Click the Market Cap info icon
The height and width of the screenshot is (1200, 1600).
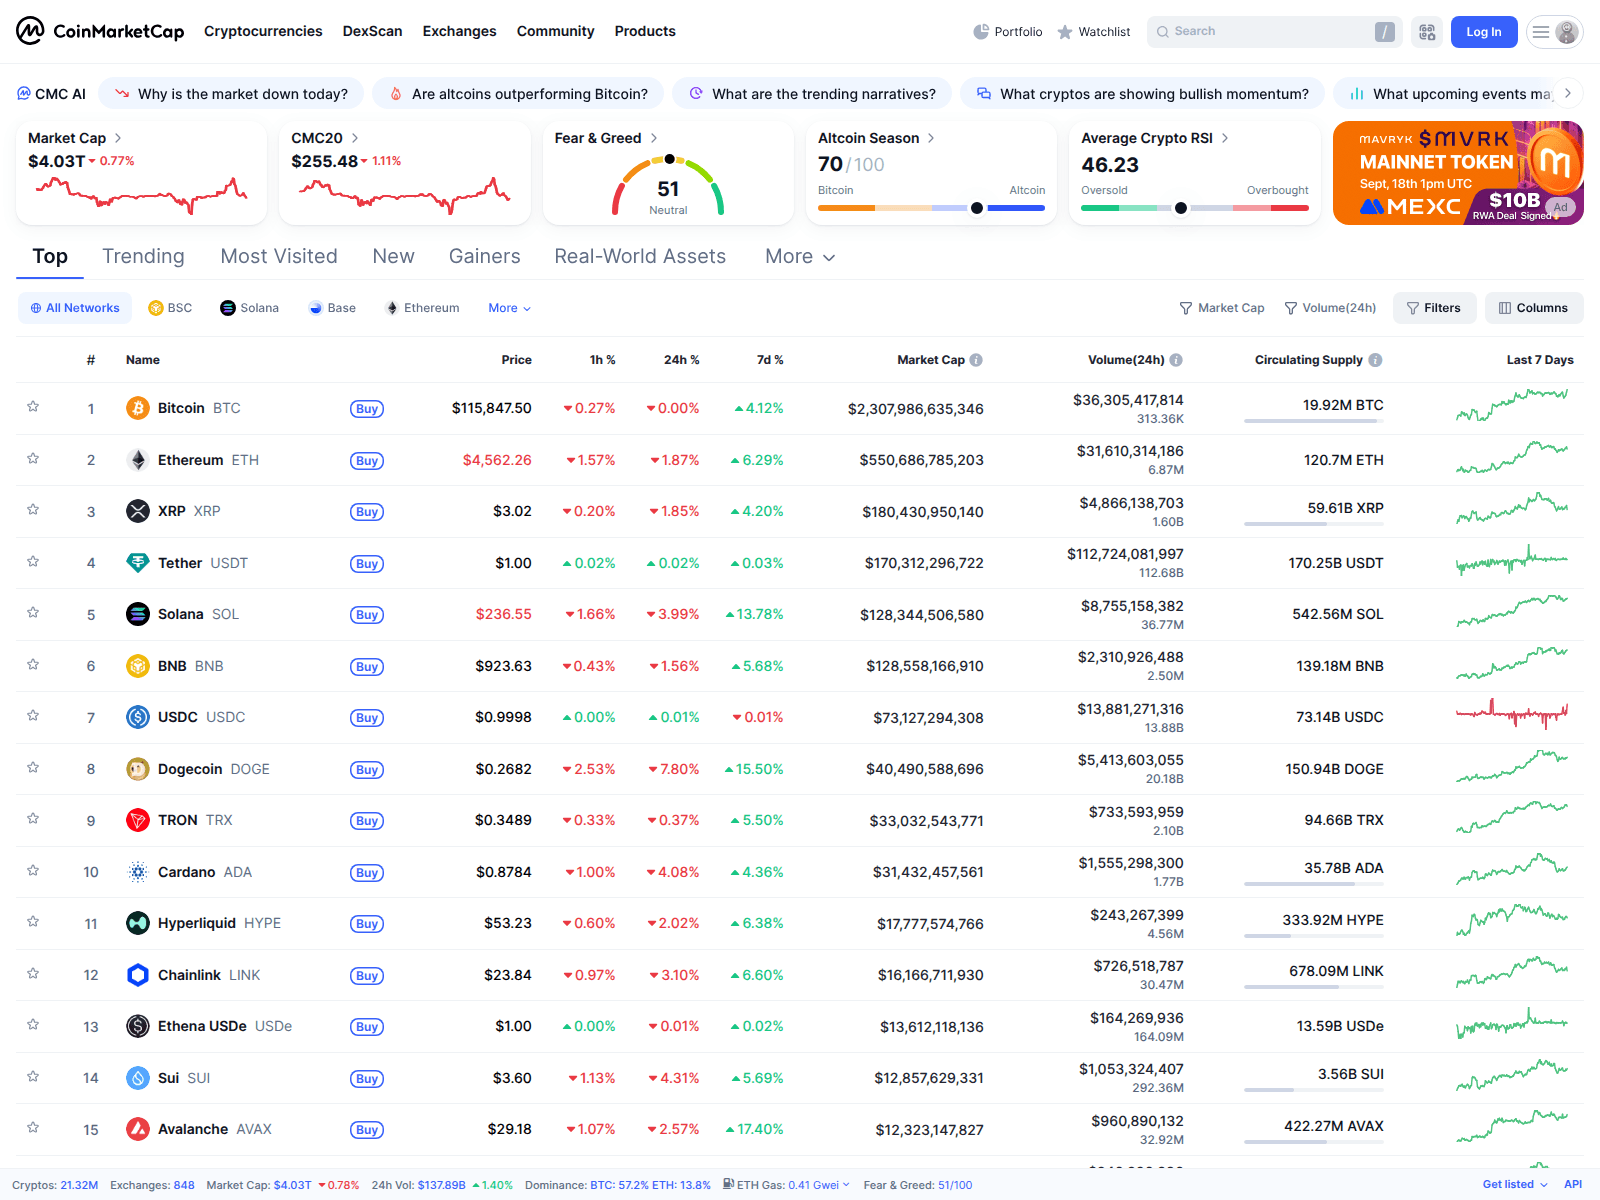coord(976,360)
